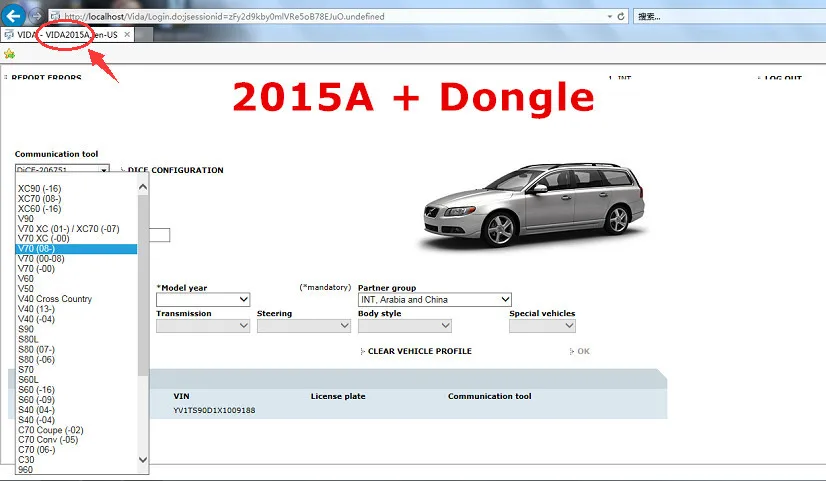Select C30 in model list
Screen dimensions: 826x481
pos(76,459)
